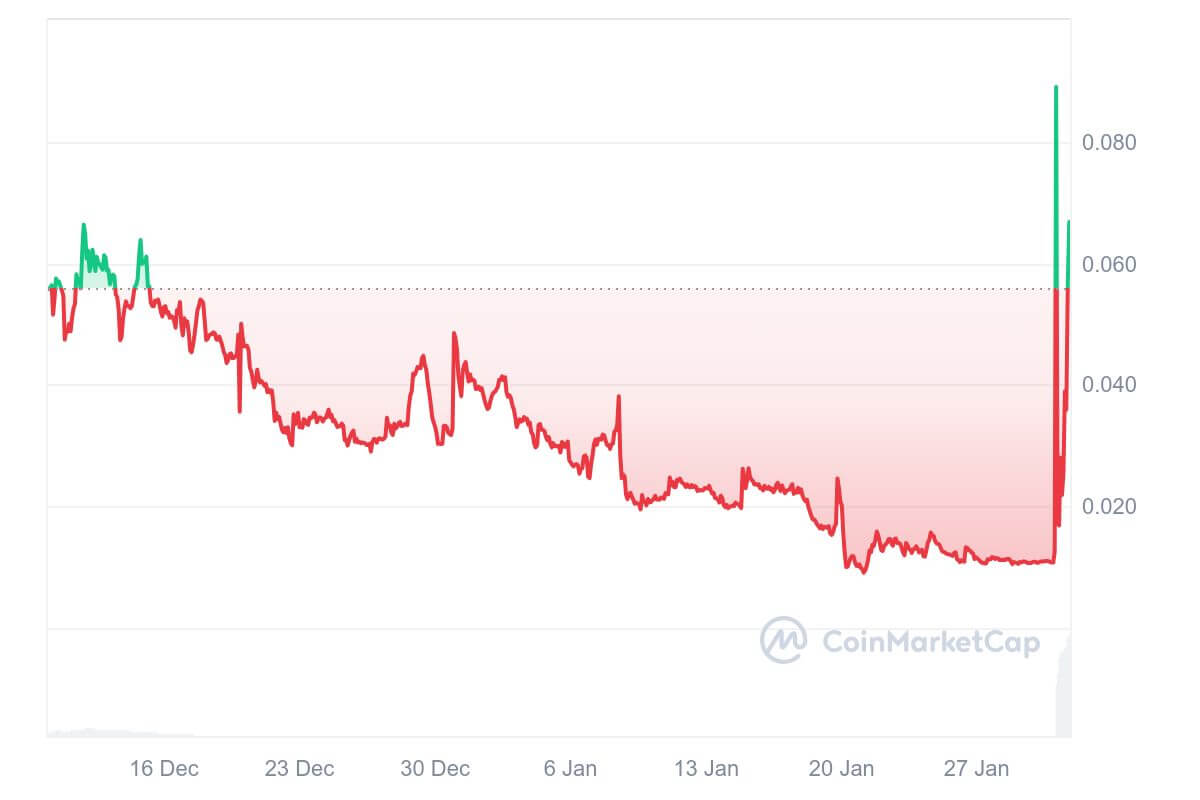Screen dimensions: 1200x800
Task: Click the 0.040 price axis label
Action: 1109,385
